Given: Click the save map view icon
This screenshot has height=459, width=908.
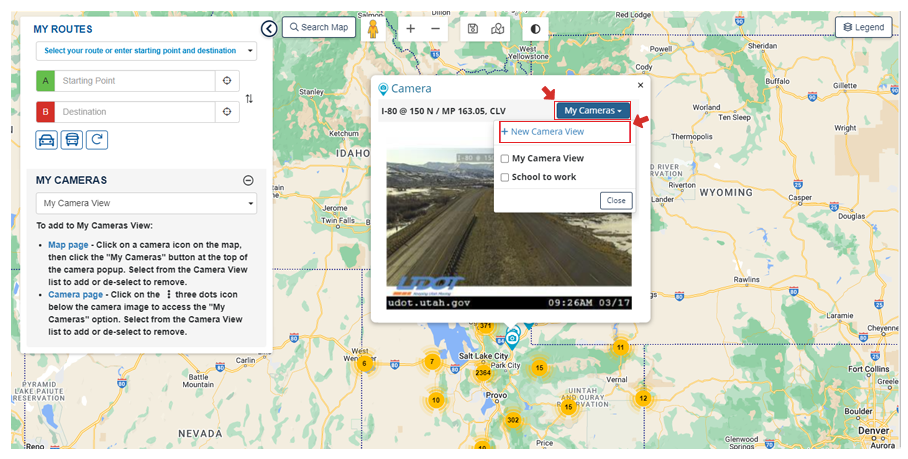Looking at the screenshot, I should tap(473, 28).
